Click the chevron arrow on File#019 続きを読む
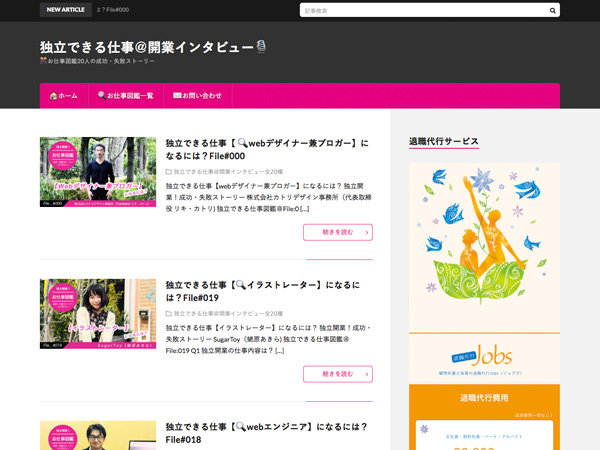The image size is (600, 450). click(367, 374)
